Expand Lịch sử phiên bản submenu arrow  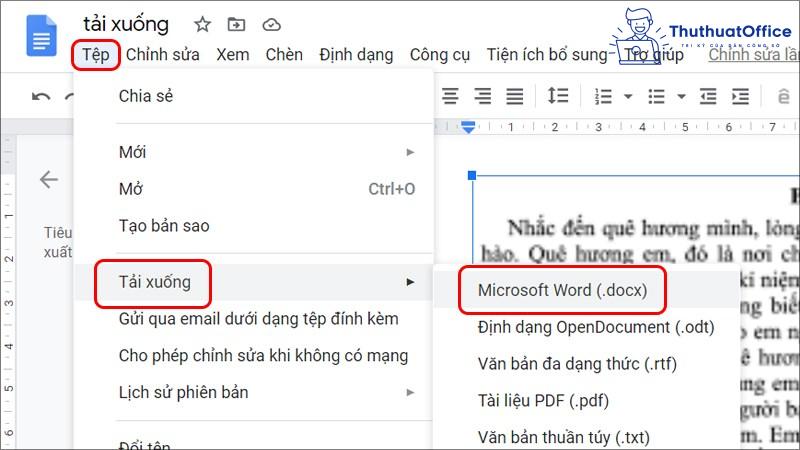pyautogui.click(x=410, y=392)
